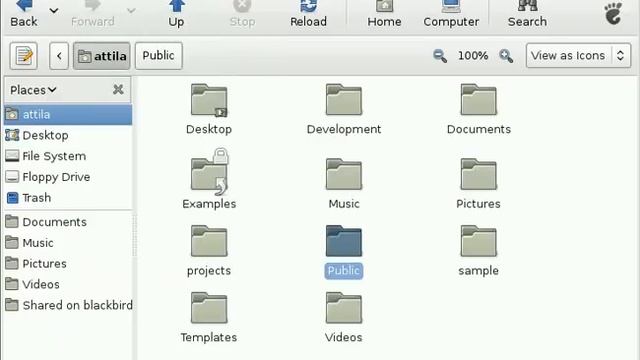Open Documents bookmark in the sidebar
This screenshot has width=640, height=360.
pyautogui.click(x=68, y=222)
